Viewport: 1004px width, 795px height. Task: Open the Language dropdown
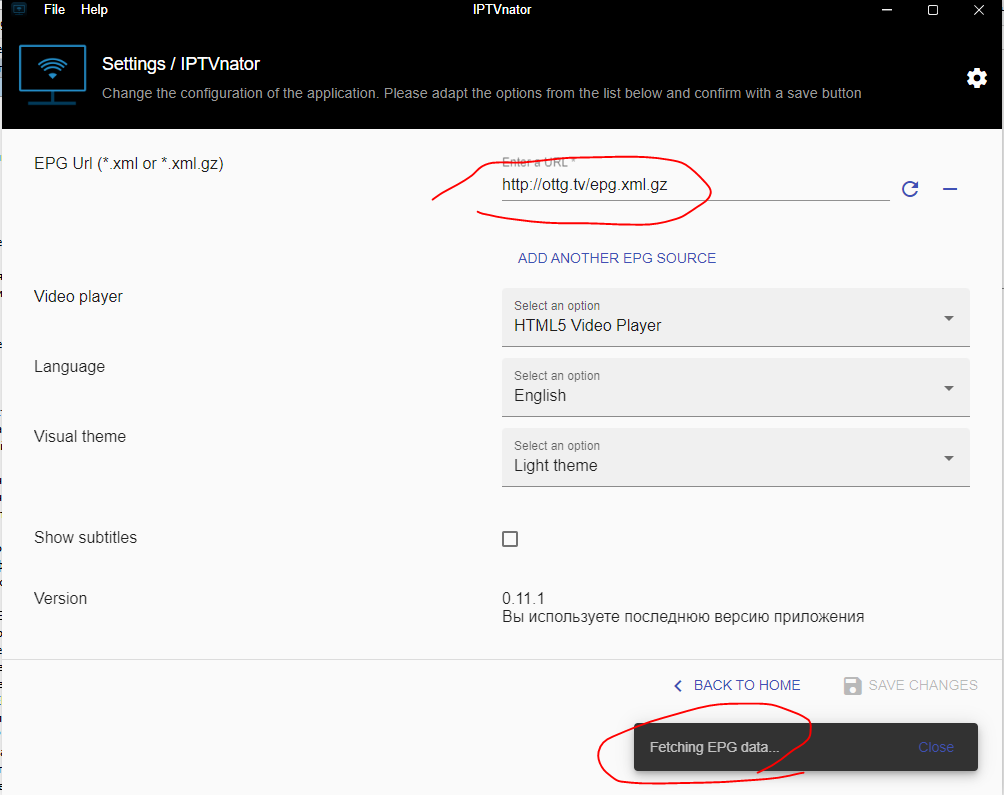(x=736, y=387)
